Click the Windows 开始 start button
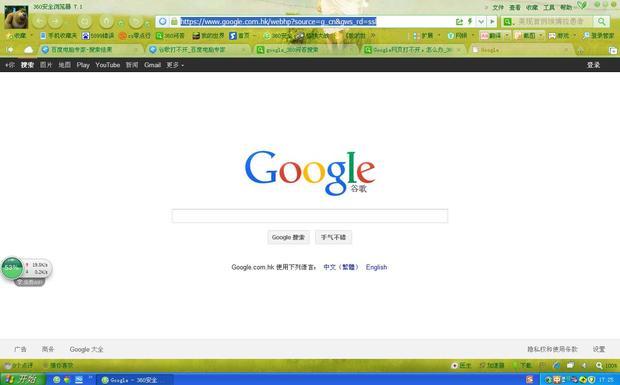This screenshot has height=385, width=620. pyautogui.click(x=23, y=379)
